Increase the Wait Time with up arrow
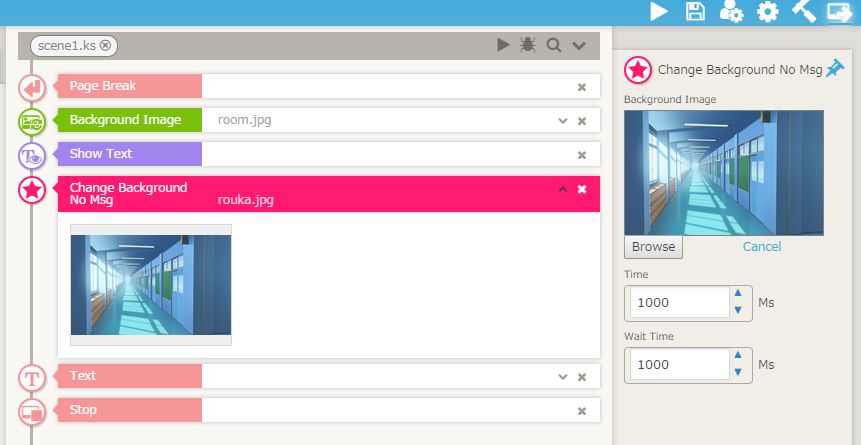 pos(738,355)
